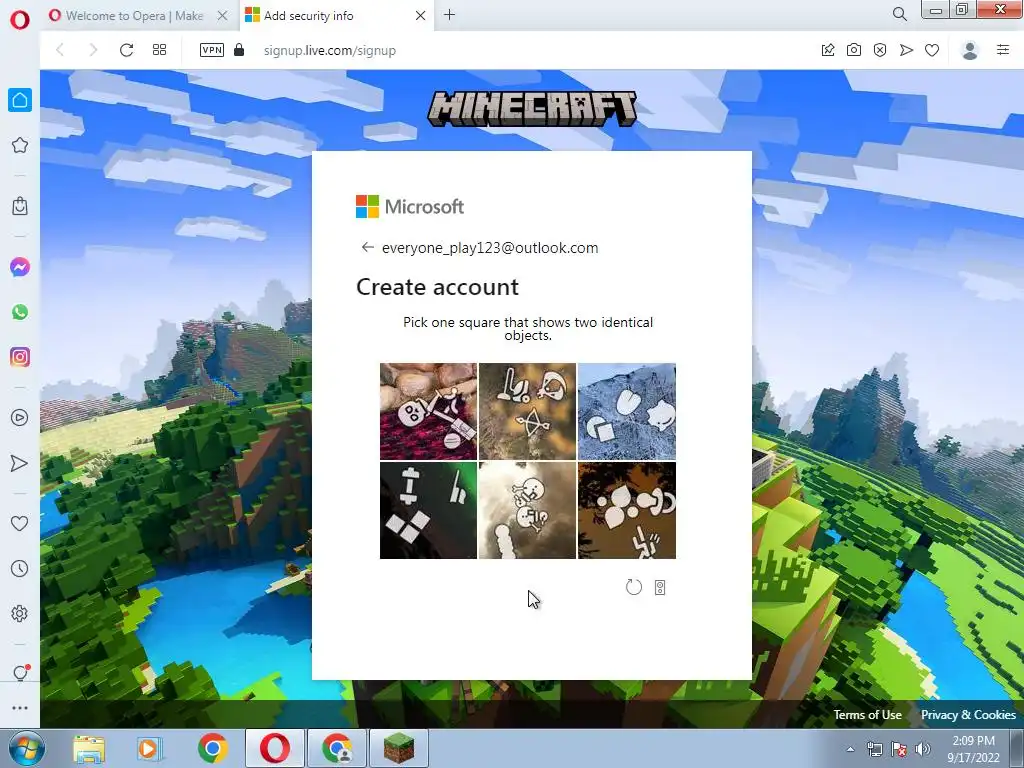Click the Minecraft logo banner
The height and width of the screenshot is (768, 1024).
[532, 109]
